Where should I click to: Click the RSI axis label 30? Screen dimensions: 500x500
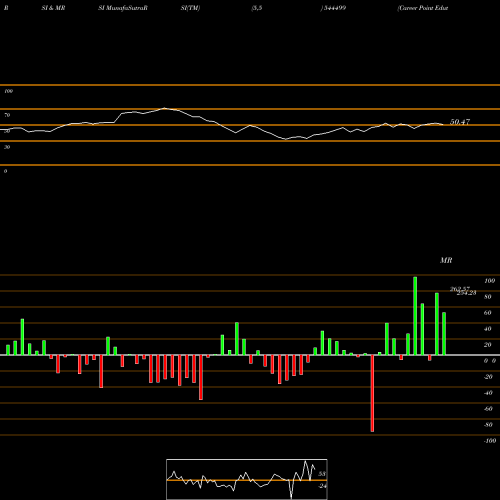pyautogui.click(x=7, y=147)
